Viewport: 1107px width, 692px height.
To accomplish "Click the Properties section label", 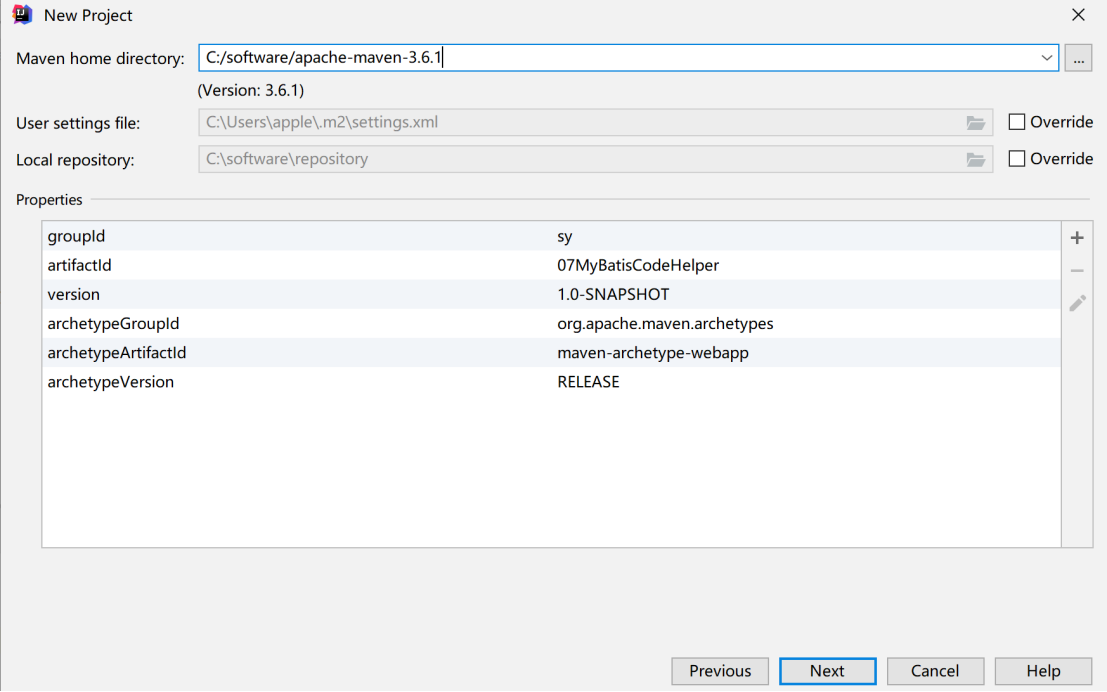I will click(49, 200).
